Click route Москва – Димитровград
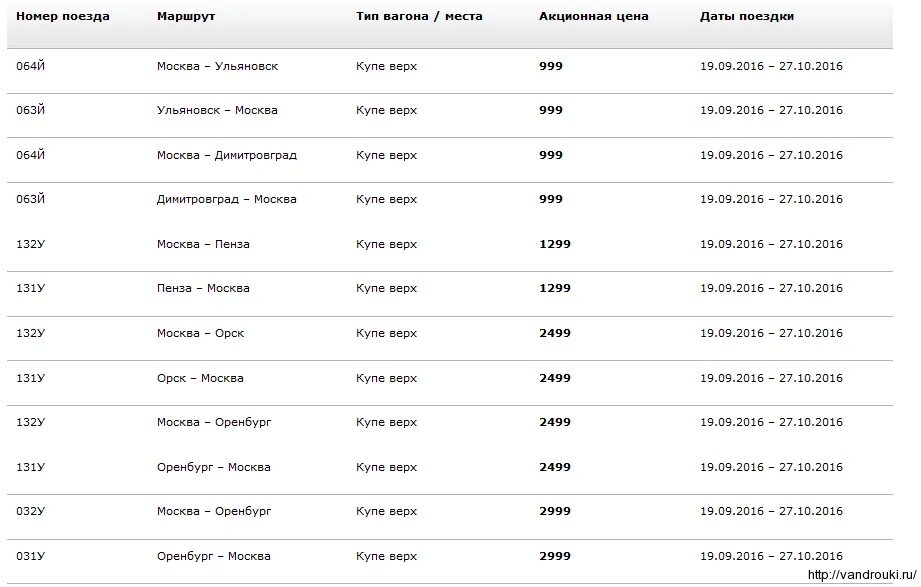Image resolution: width=921 pixels, height=587 pixels. pos(227,156)
